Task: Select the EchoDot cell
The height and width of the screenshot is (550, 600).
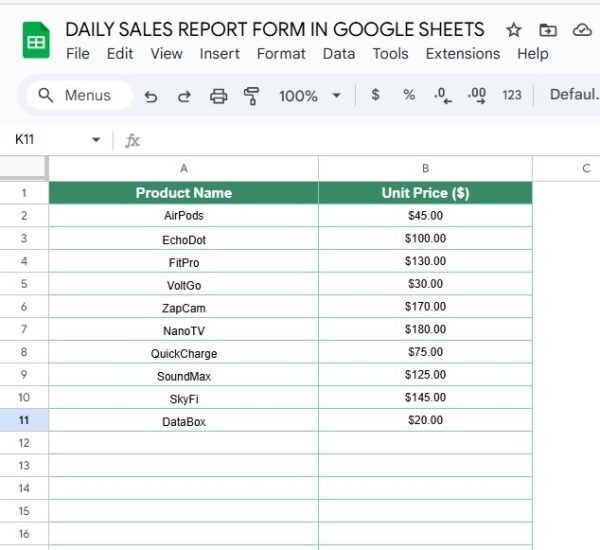Action: coord(184,238)
